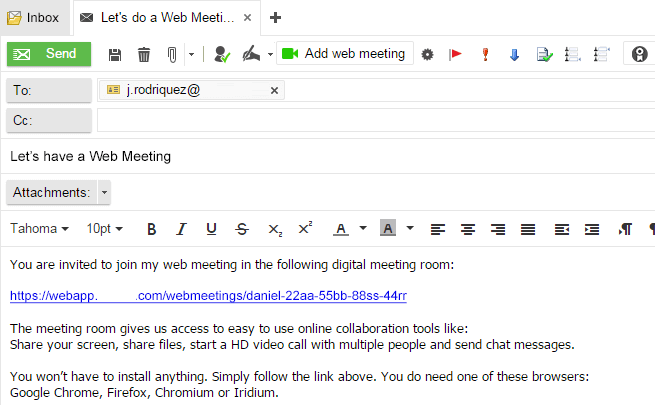Switch to the Inbox tab

pos(33,18)
